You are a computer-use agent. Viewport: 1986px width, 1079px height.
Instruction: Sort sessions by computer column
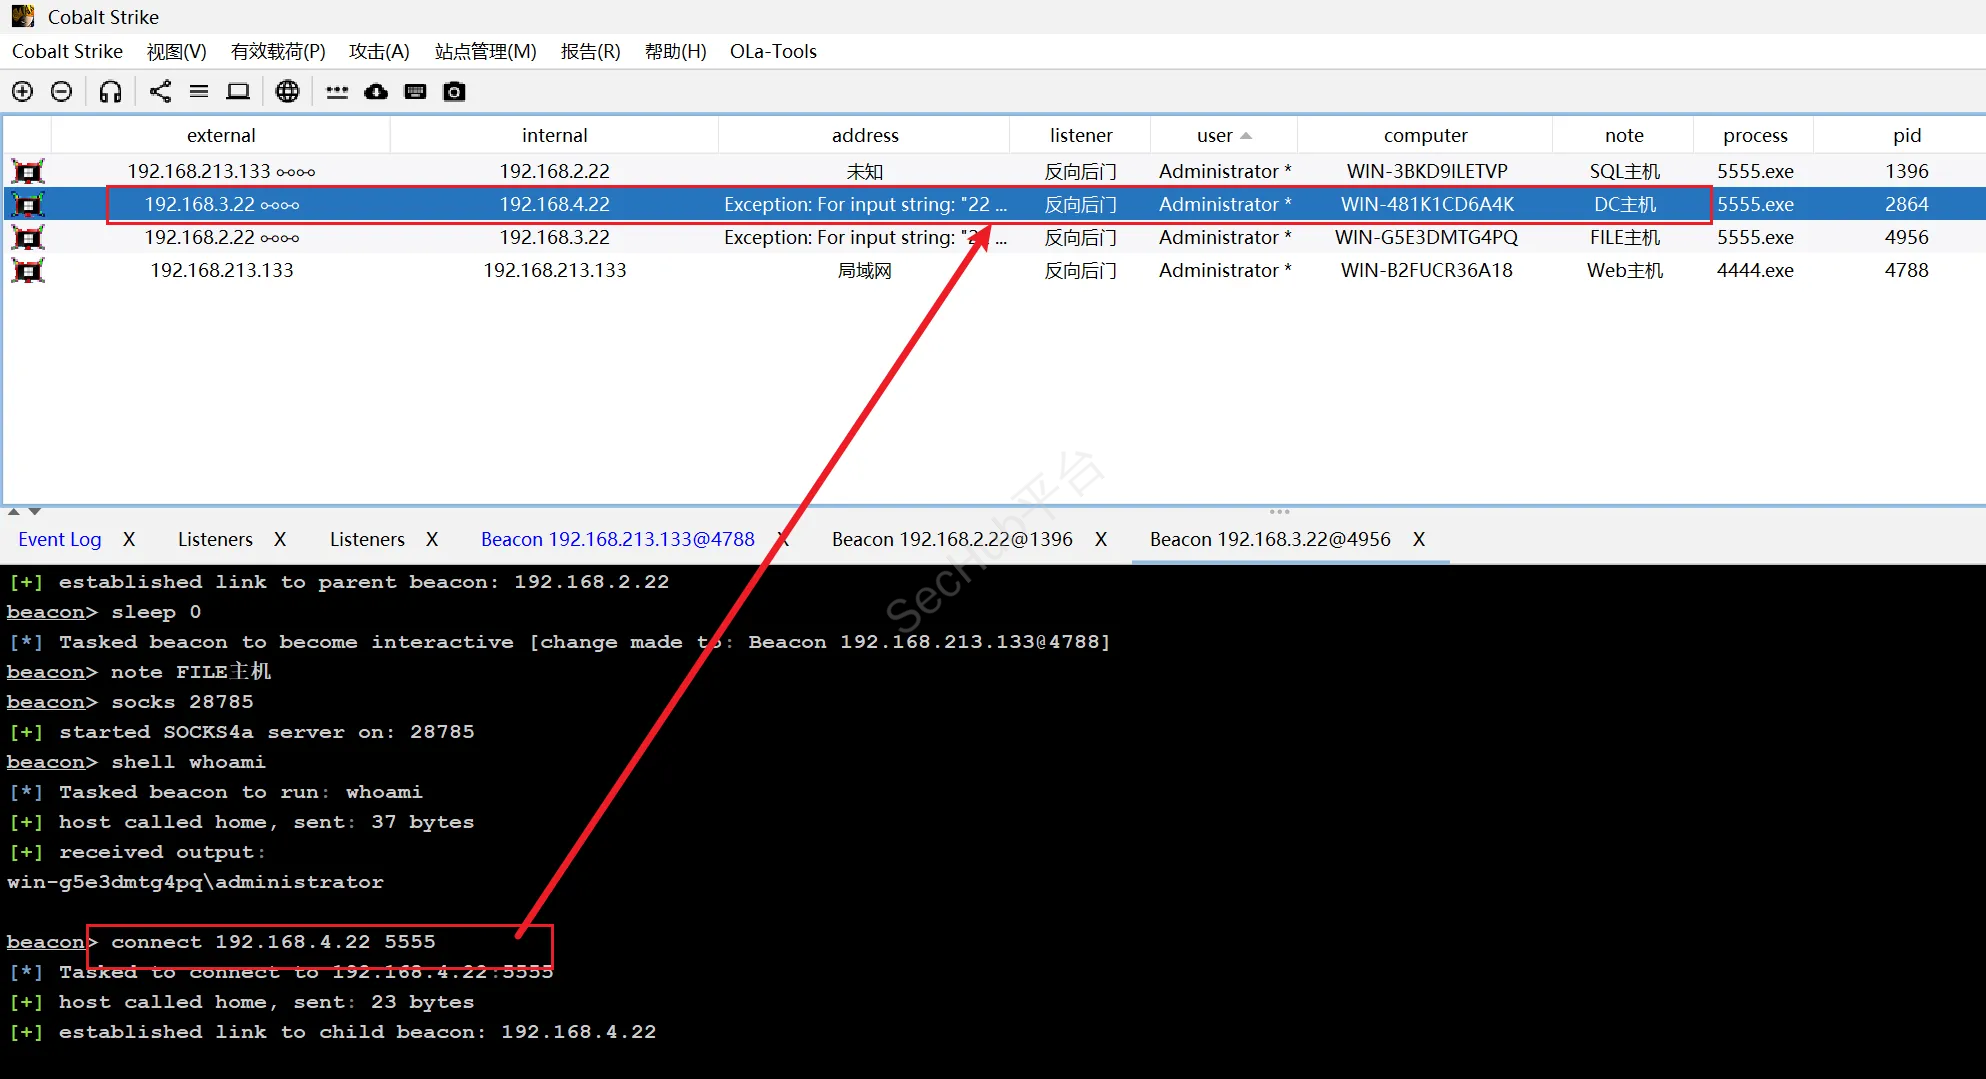tap(1425, 135)
